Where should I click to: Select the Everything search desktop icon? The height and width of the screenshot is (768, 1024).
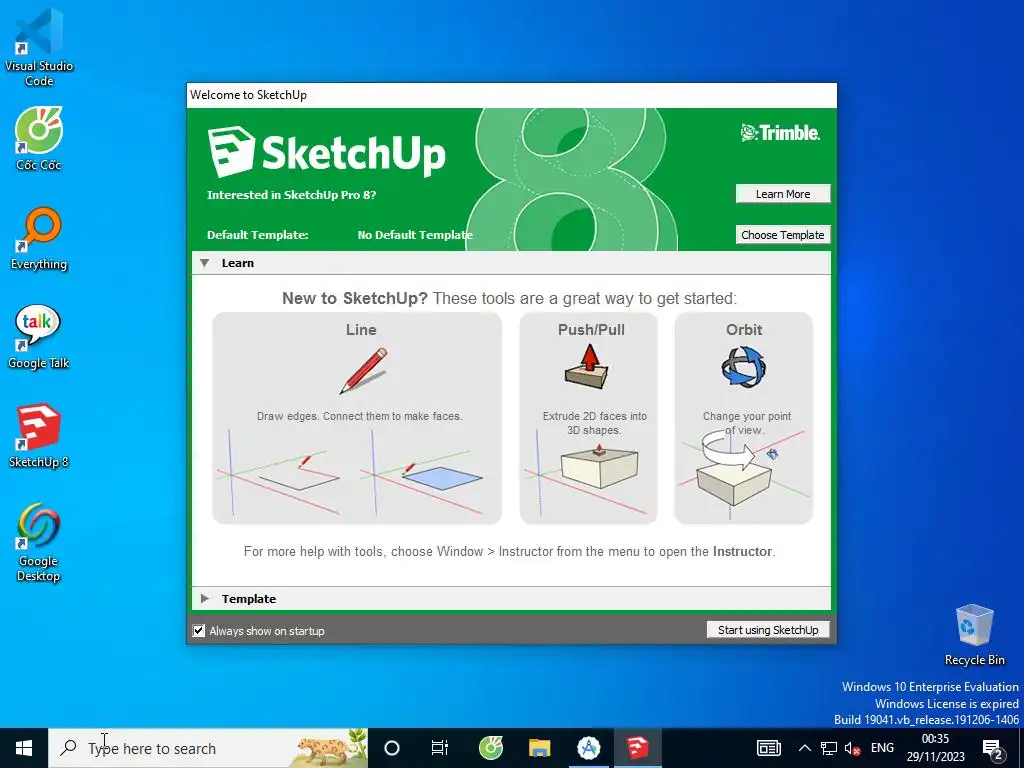[x=39, y=238]
